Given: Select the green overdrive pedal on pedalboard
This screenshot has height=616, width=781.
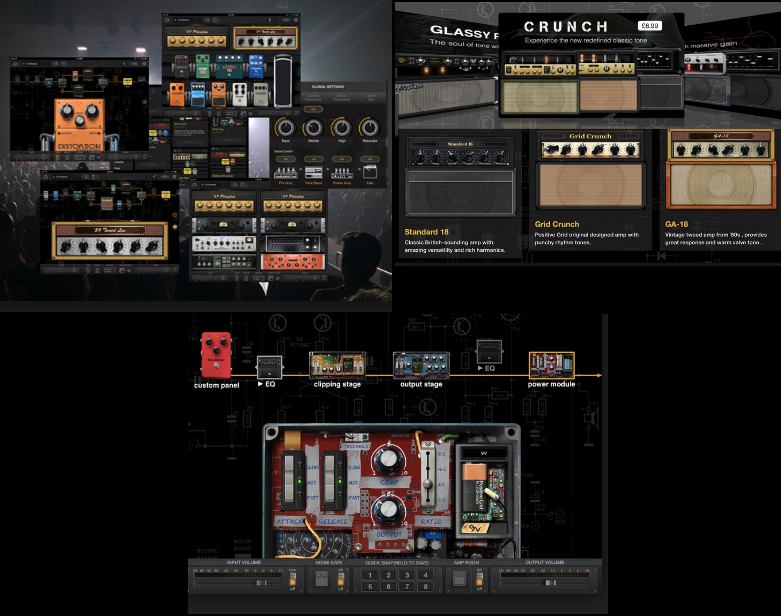Looking at the screenshot, I should (x=202, y=66).
